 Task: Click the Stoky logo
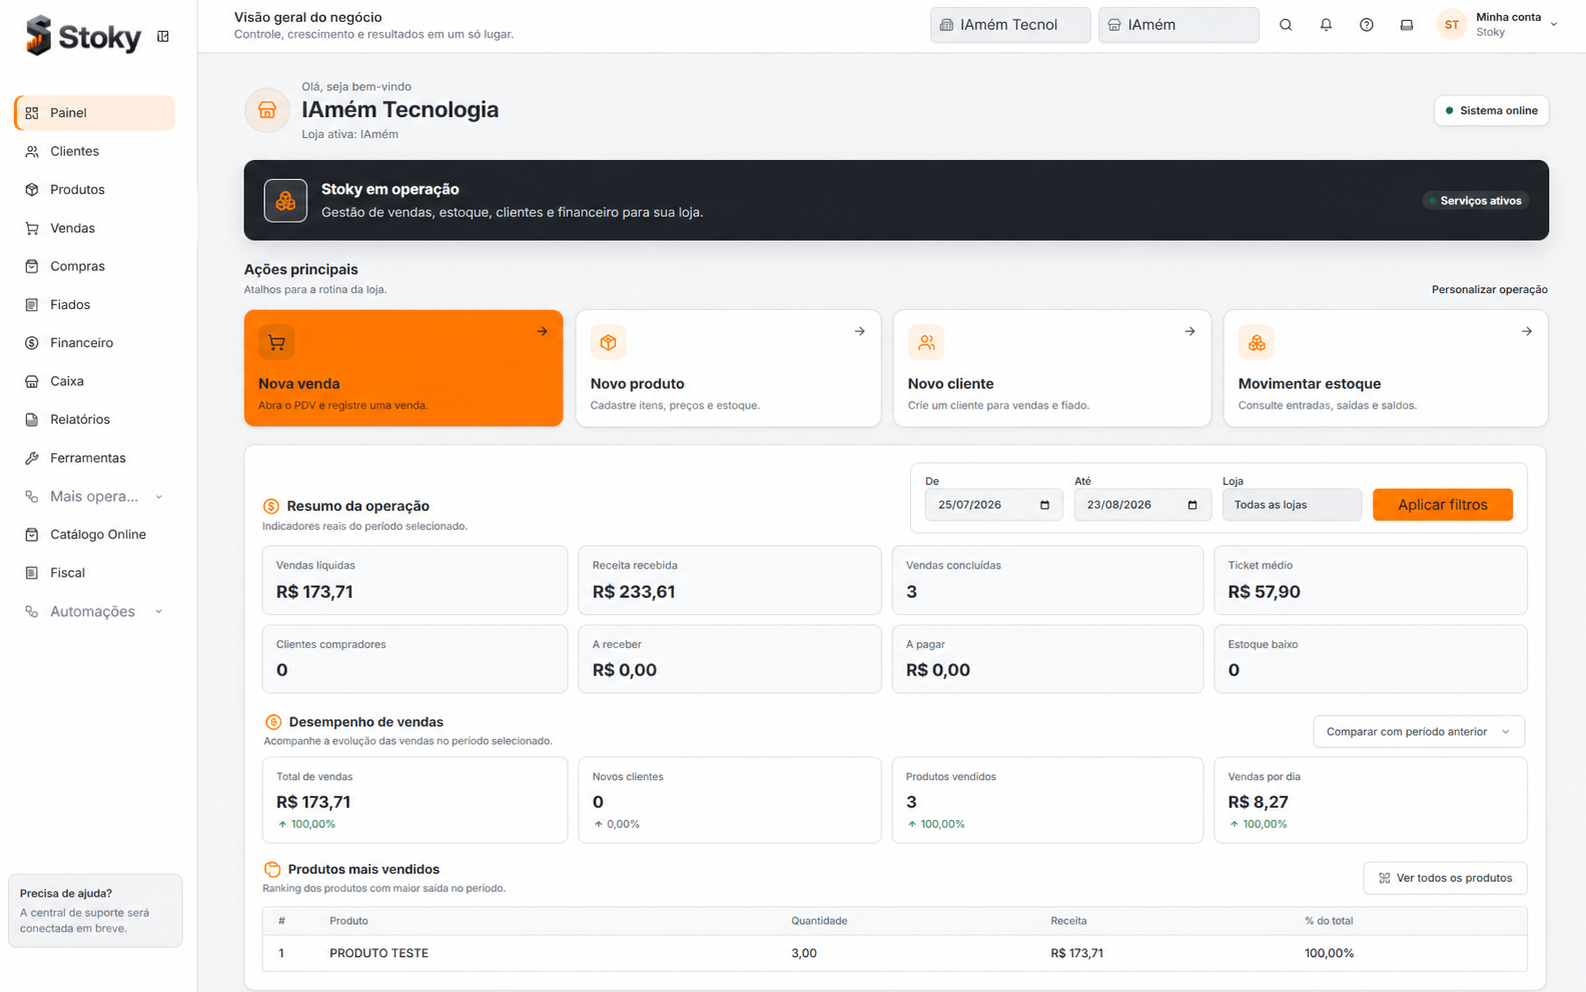84,36
